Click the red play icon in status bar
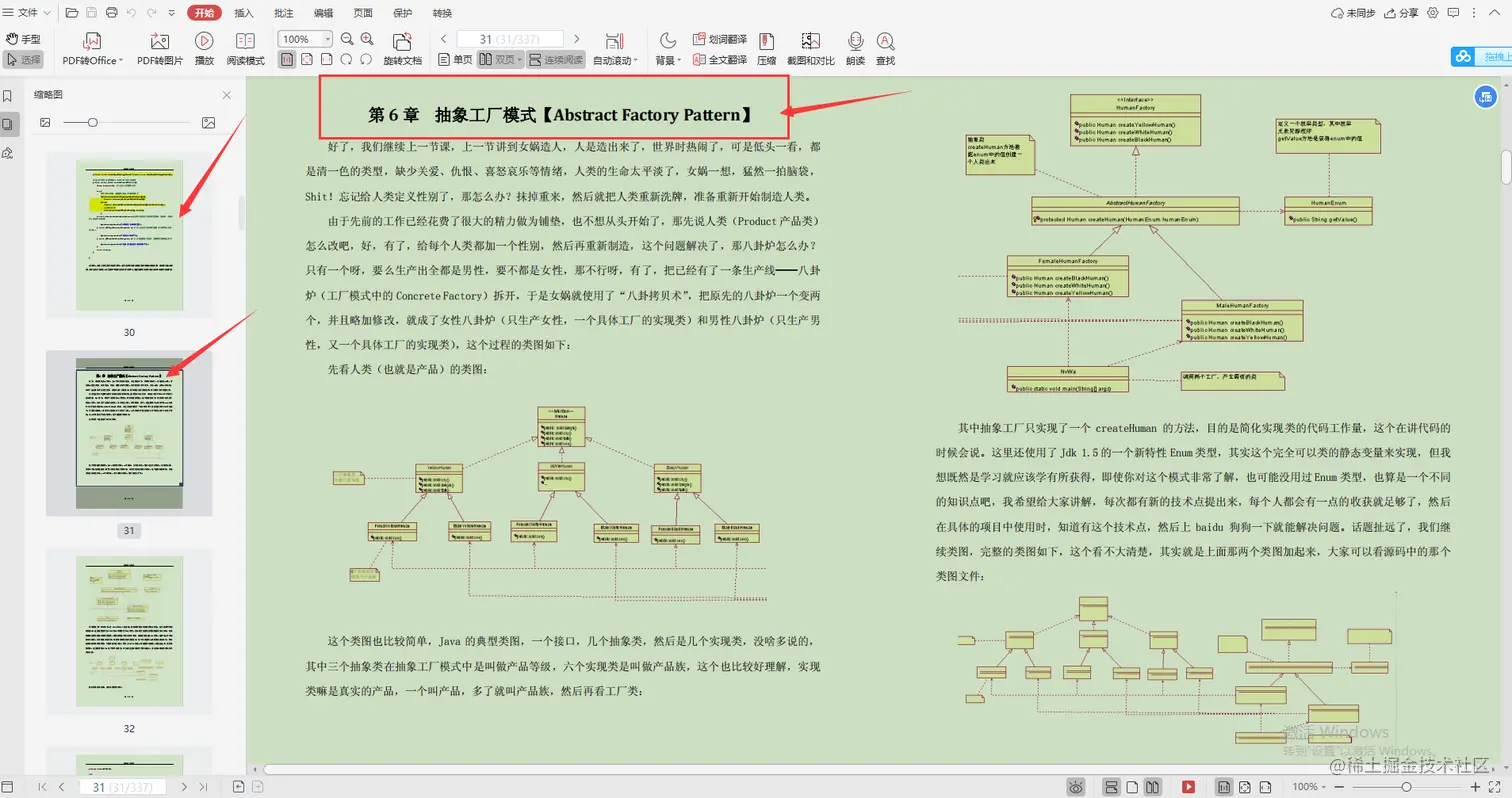Viewport: 1512px width, 798px height. [1188, 787]
